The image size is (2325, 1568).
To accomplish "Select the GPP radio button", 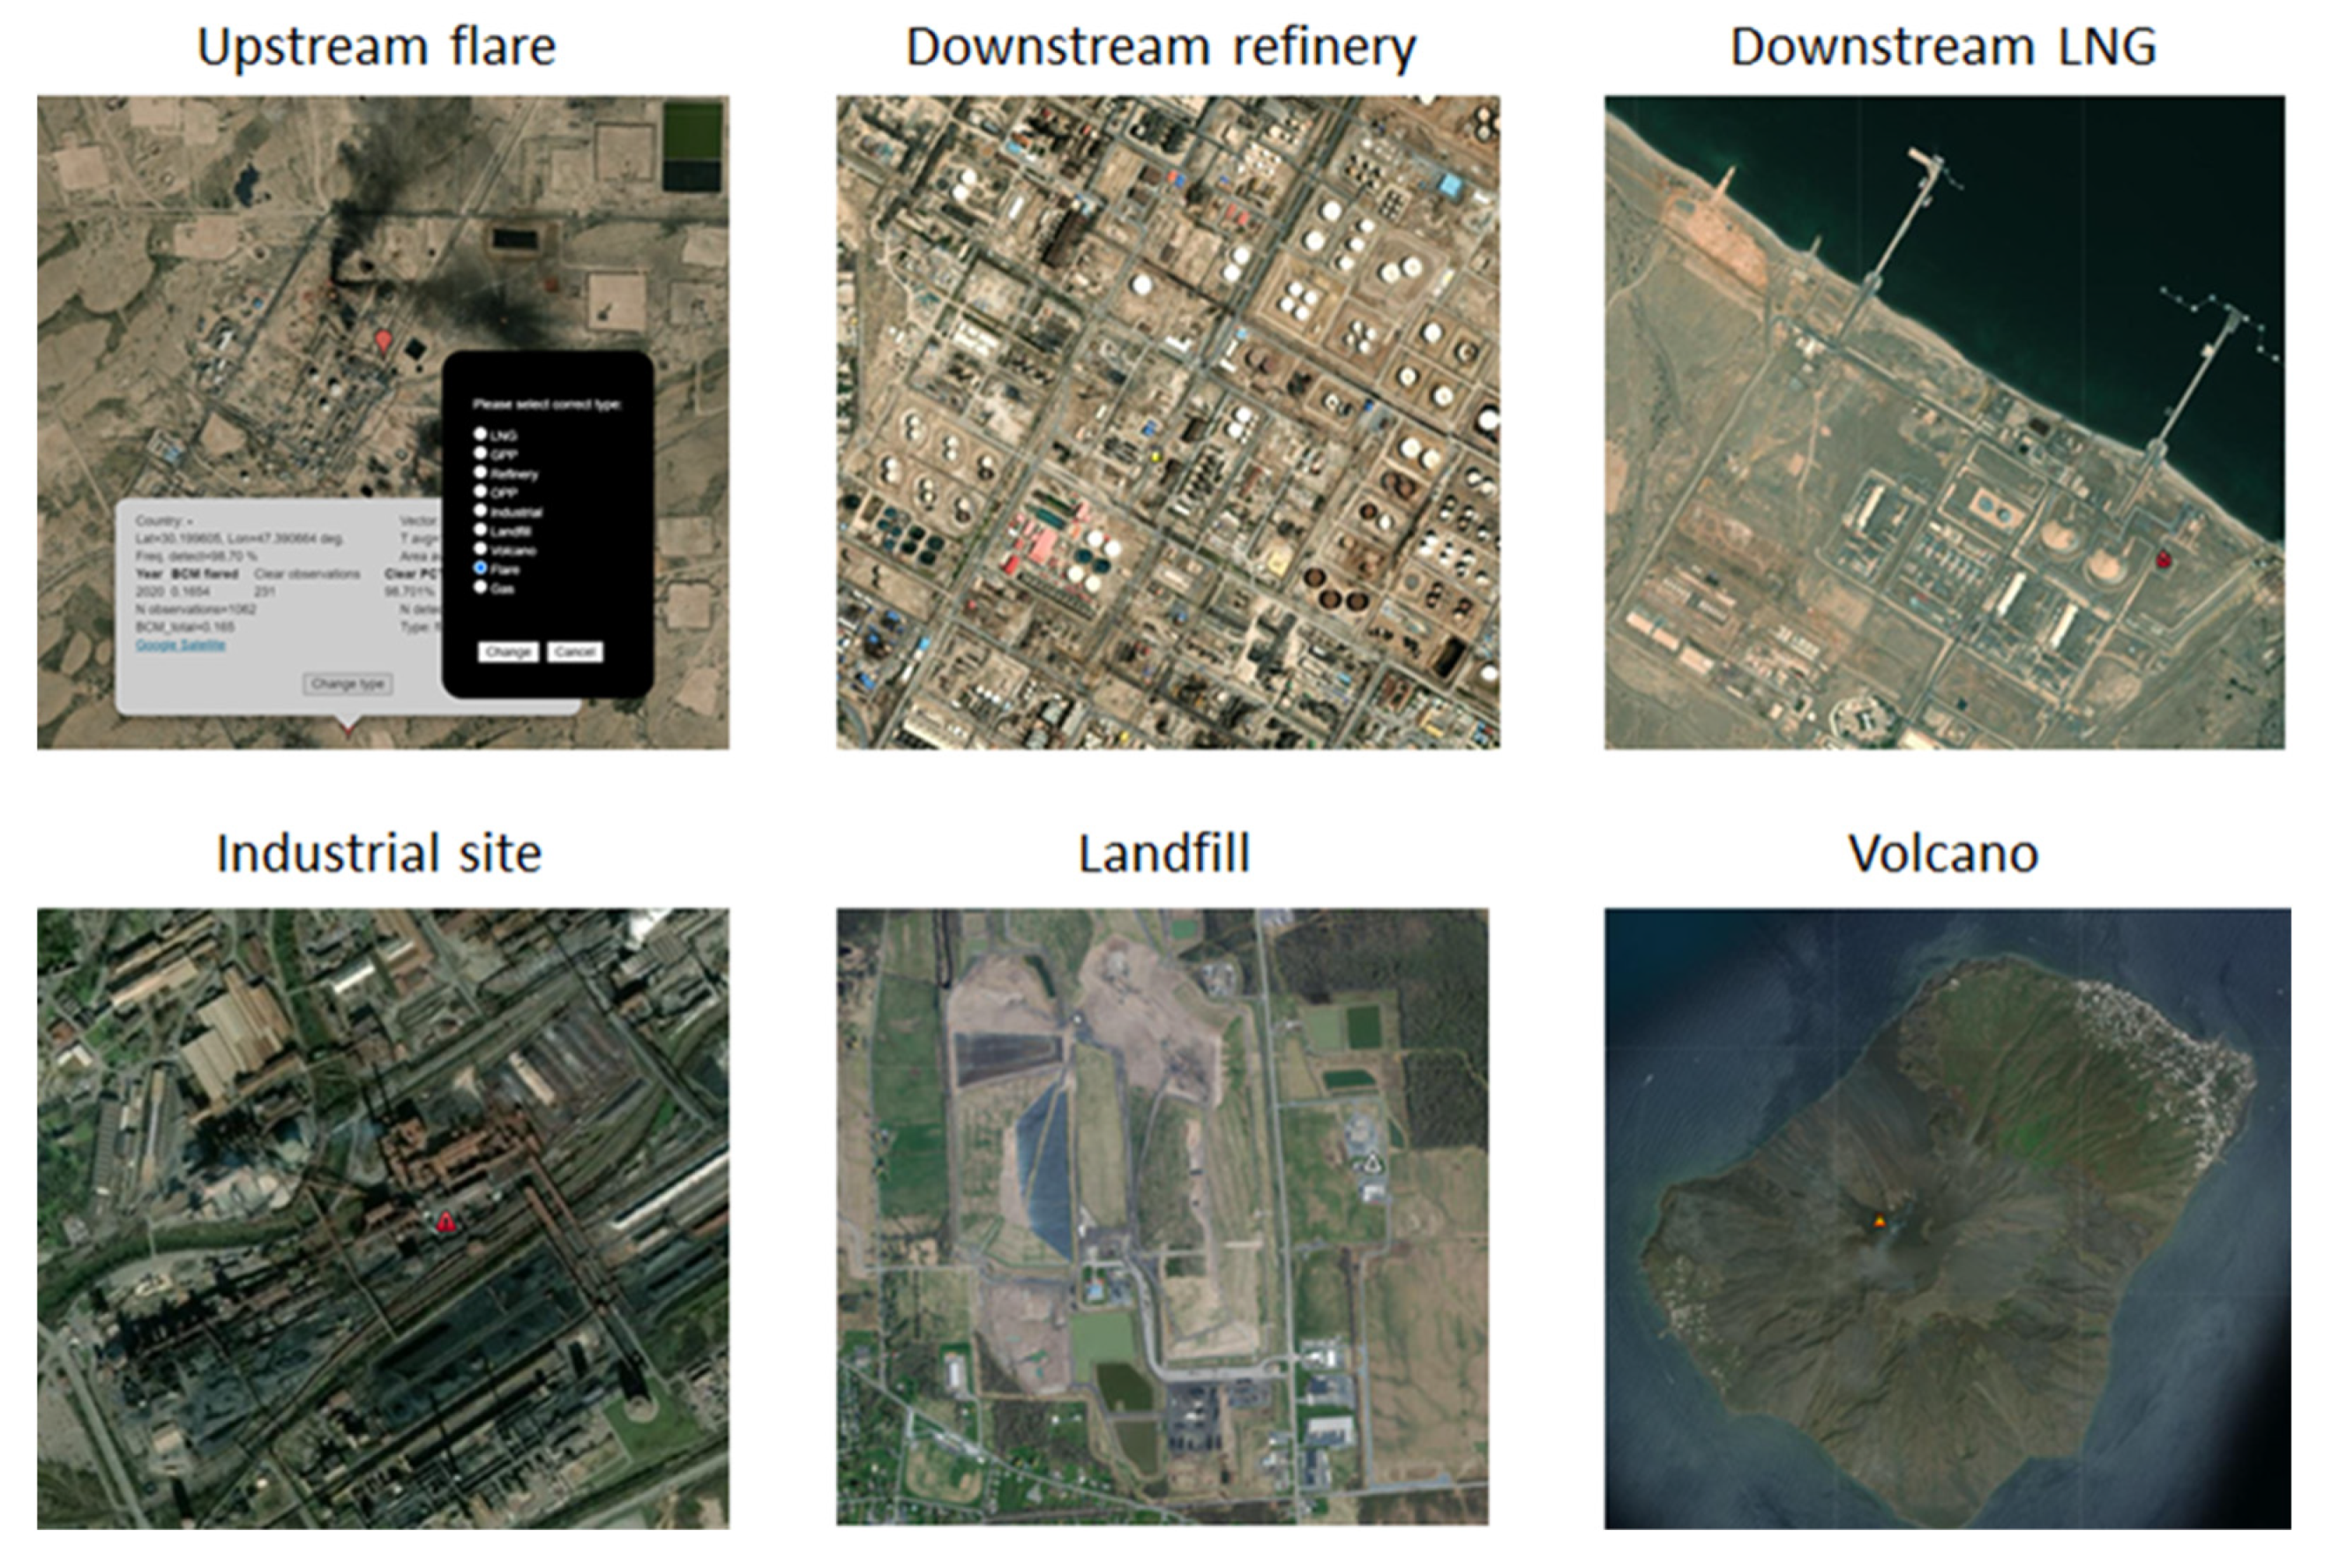I will click(x=481, y=453).
